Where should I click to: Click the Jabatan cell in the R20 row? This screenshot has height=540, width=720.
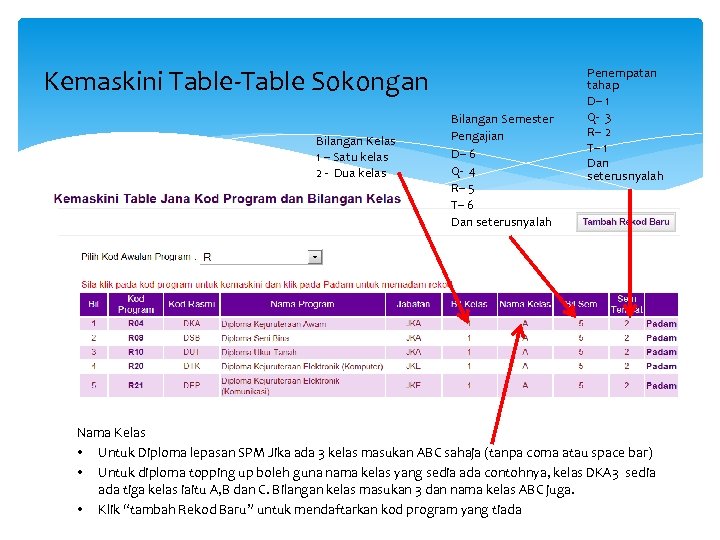tap(413, 366)
